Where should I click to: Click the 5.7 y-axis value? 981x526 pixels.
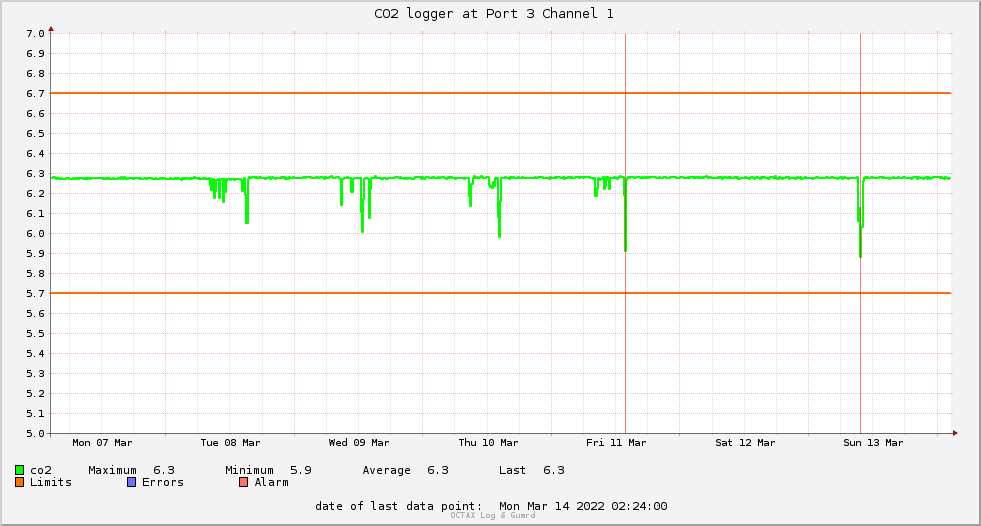35,294
